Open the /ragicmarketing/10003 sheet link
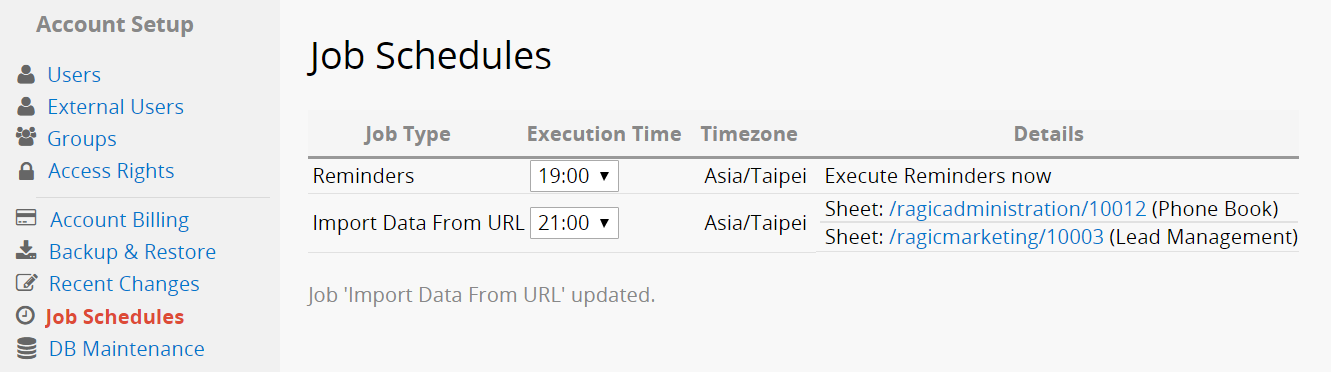1331x372 pixels. 996,237
